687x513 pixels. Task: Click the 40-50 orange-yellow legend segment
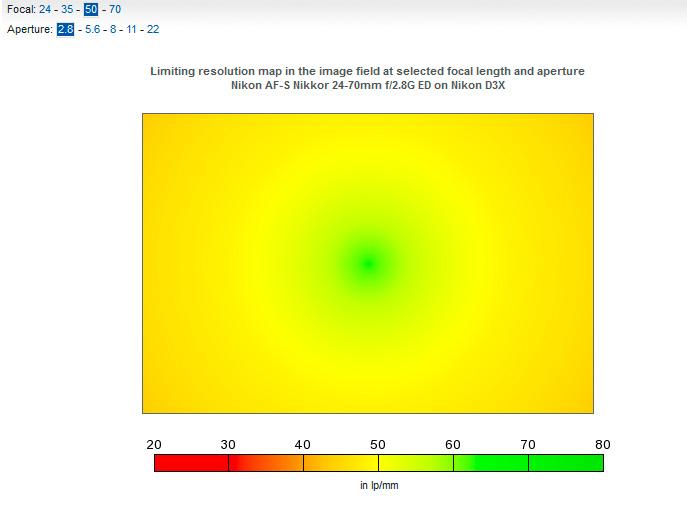tap(341, 463)
